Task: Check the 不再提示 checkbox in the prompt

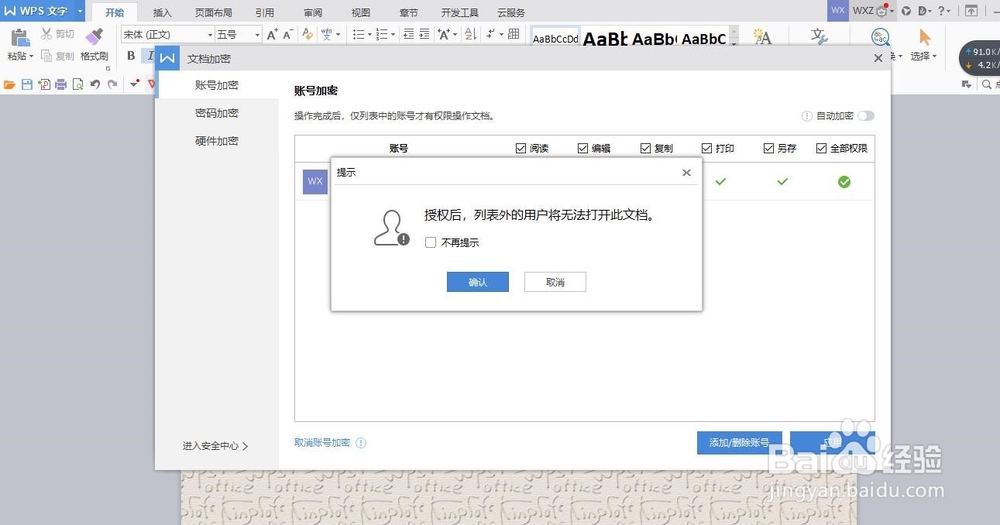Action: (x=430, y=242)
